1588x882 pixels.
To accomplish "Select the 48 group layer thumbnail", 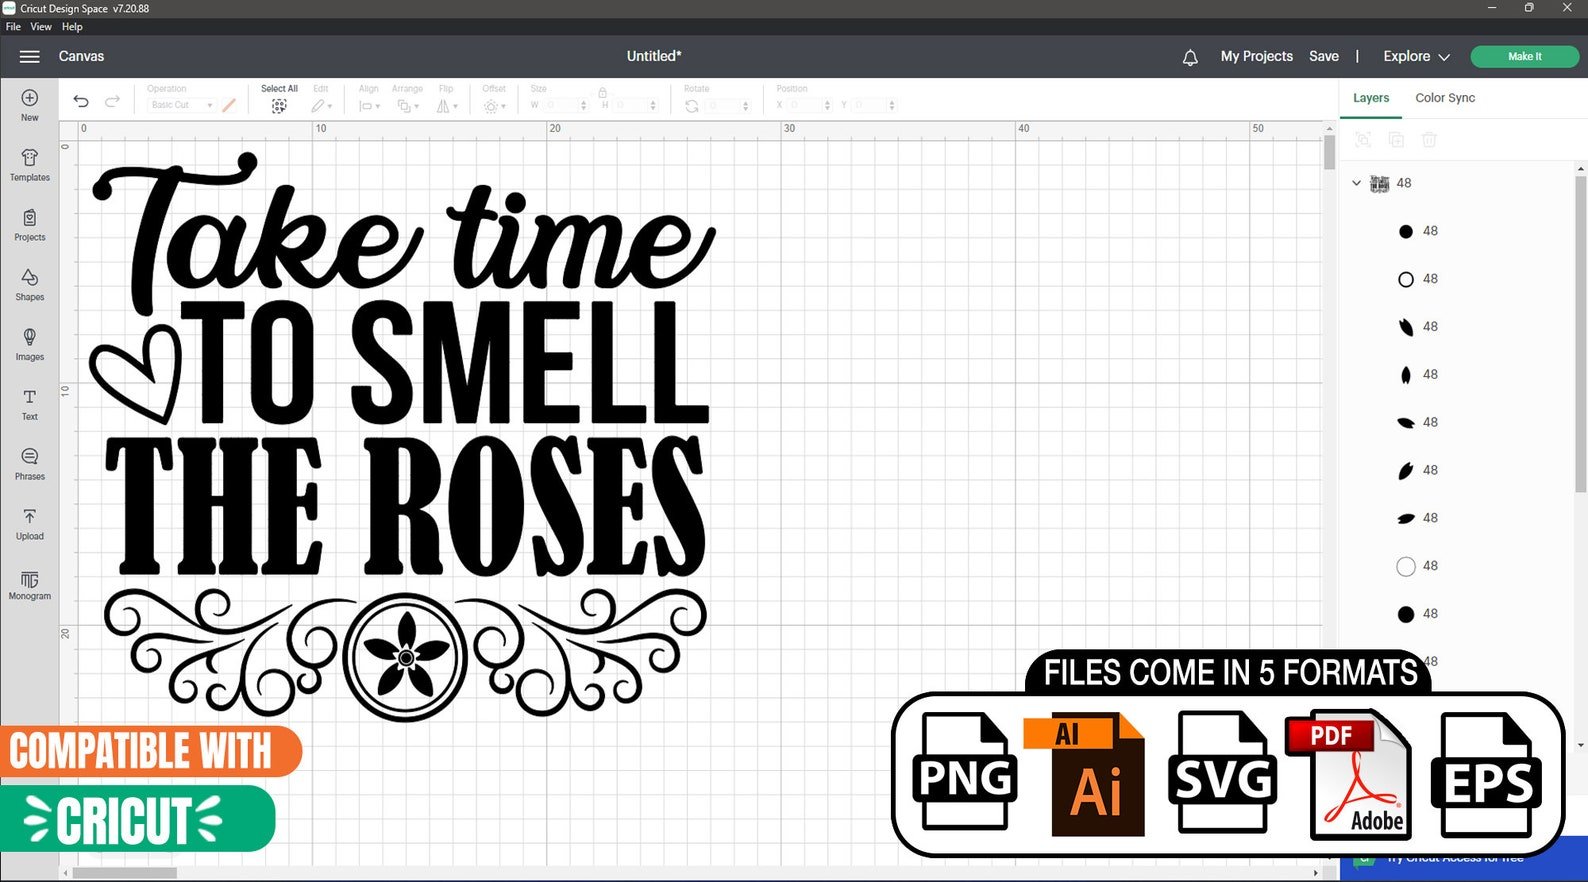I will click(x=1380, y=183).
